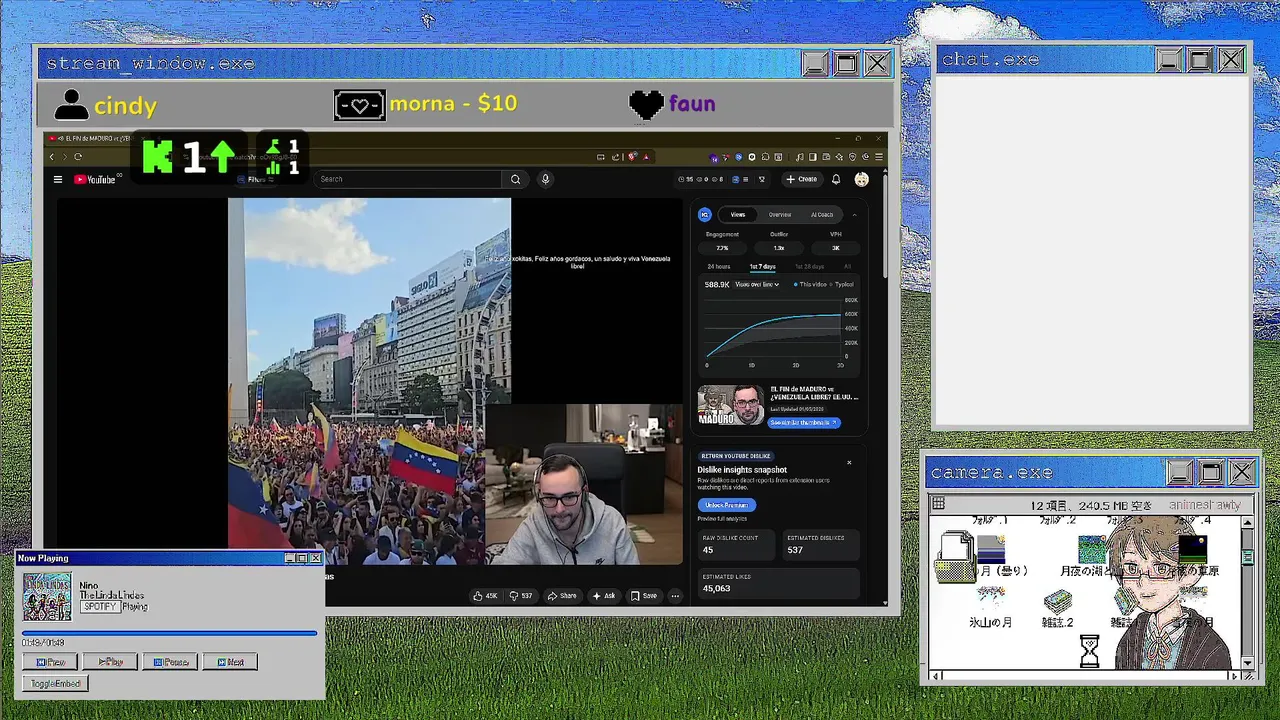The height and width of the screenshot is (720, 1280).
Task: Open the YouTube hamburger menu
Action: 58,179
